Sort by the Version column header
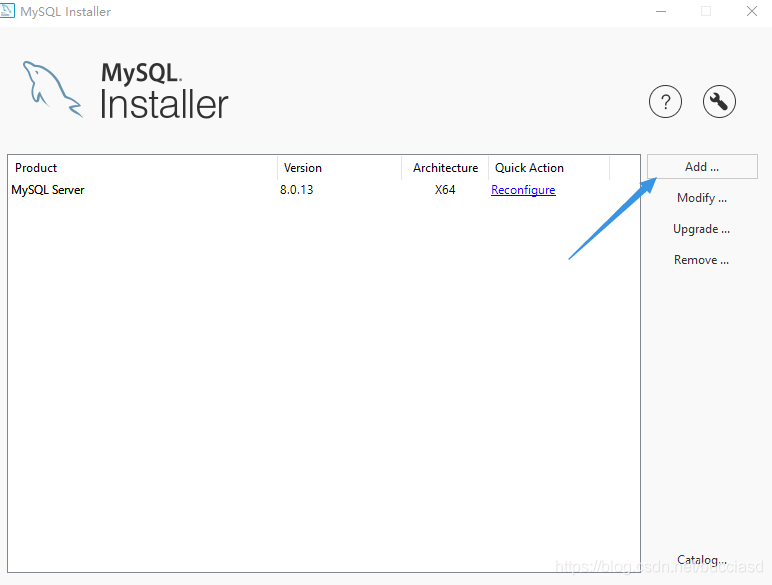Image resolution: width=772 pixels, height=585 pixels. tap(340, 168)
